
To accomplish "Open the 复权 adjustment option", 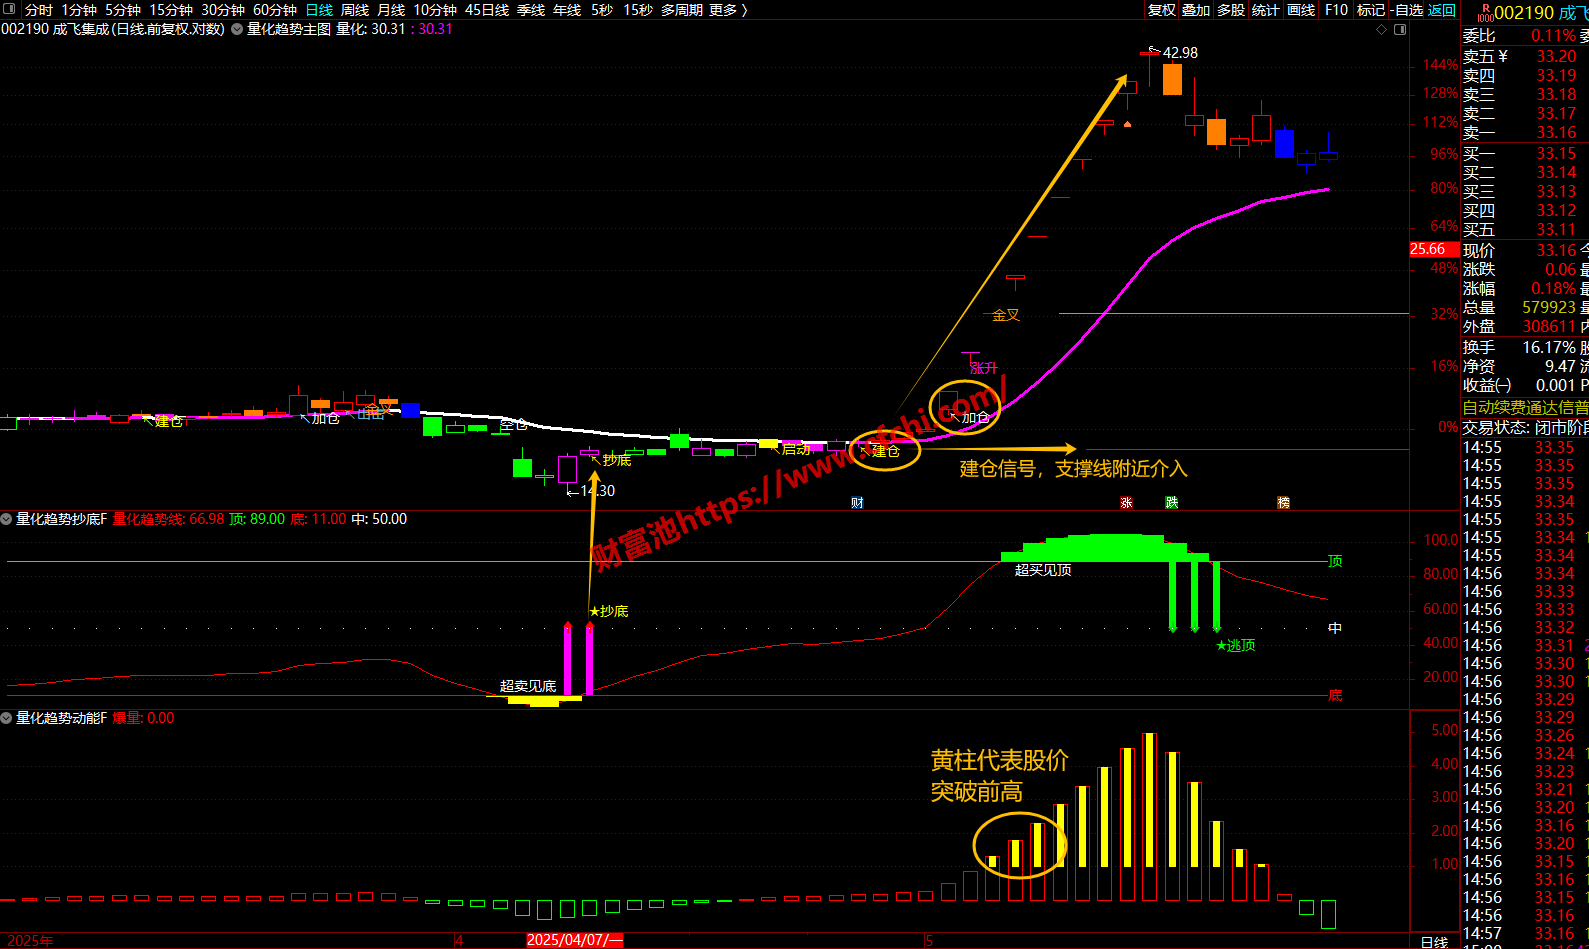I will click(x=1162, y=10).
